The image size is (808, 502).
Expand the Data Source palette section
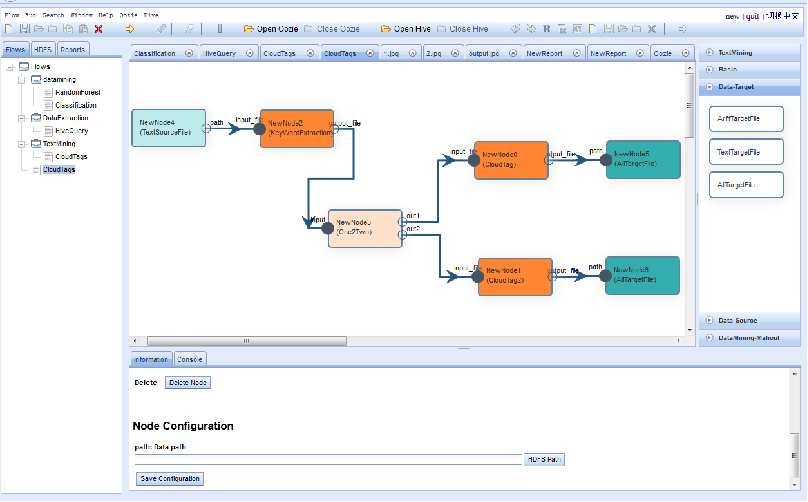coord(710,320)
